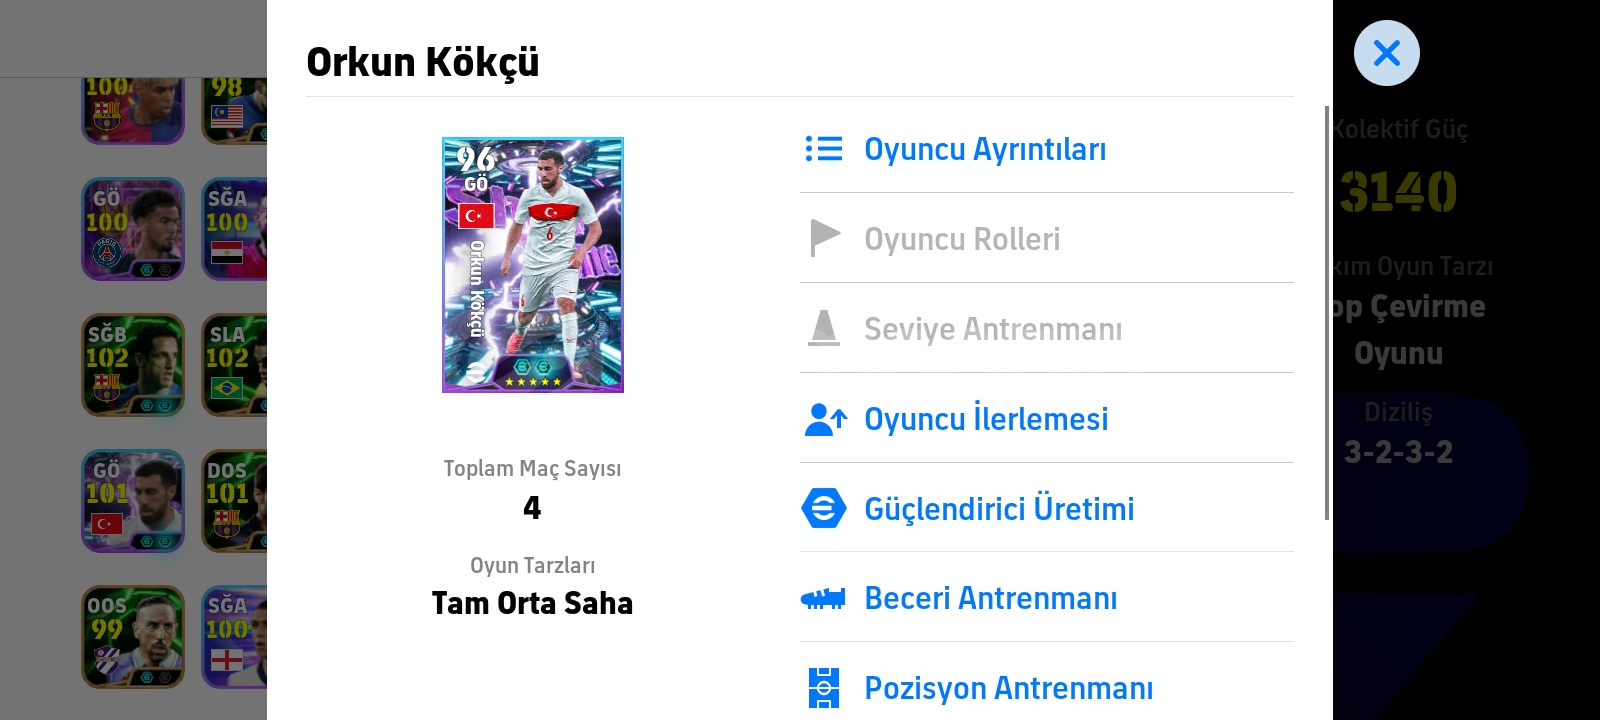
Task: Click the flag icon for Oyuncu Rolleri
Action: [x=824, y=238]
